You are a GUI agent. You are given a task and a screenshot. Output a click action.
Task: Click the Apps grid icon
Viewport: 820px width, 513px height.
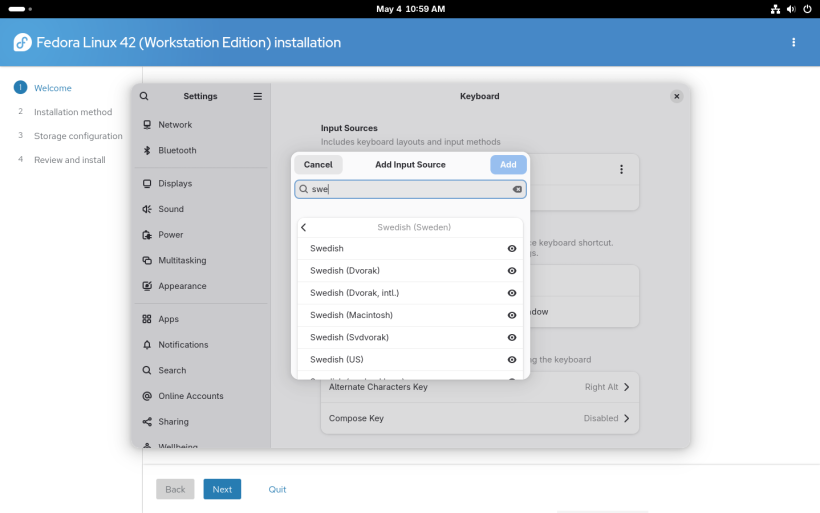point(147,319)
